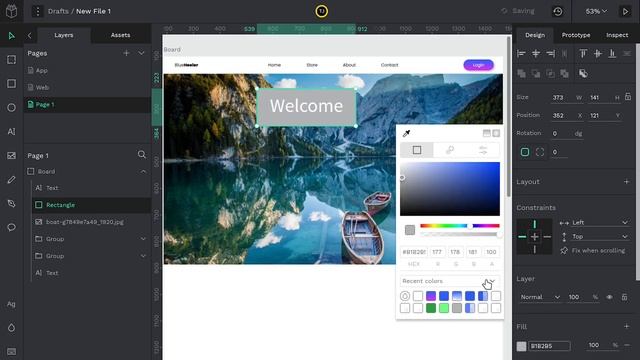Open the Top vertical constraint dropdown

600,236
